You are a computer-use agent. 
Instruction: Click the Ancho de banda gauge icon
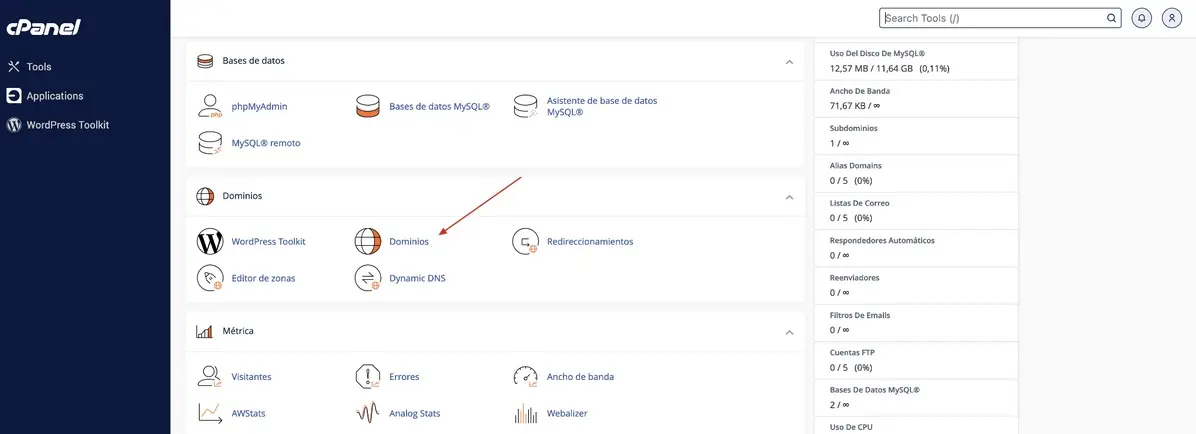tap(526, 376)
